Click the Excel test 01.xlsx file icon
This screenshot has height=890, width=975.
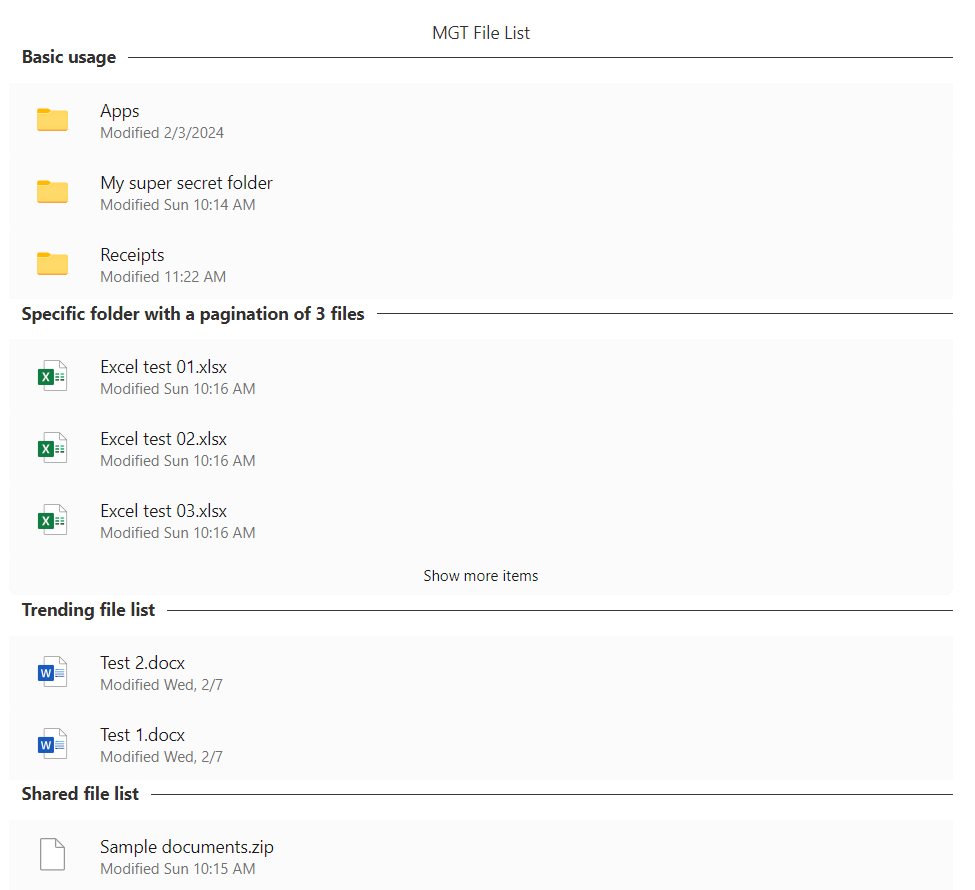(52, 376)
